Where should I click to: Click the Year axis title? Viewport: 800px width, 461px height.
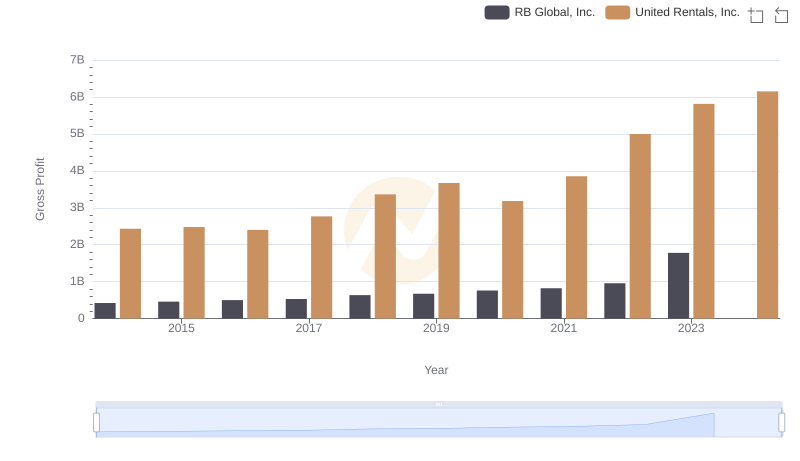436,370
